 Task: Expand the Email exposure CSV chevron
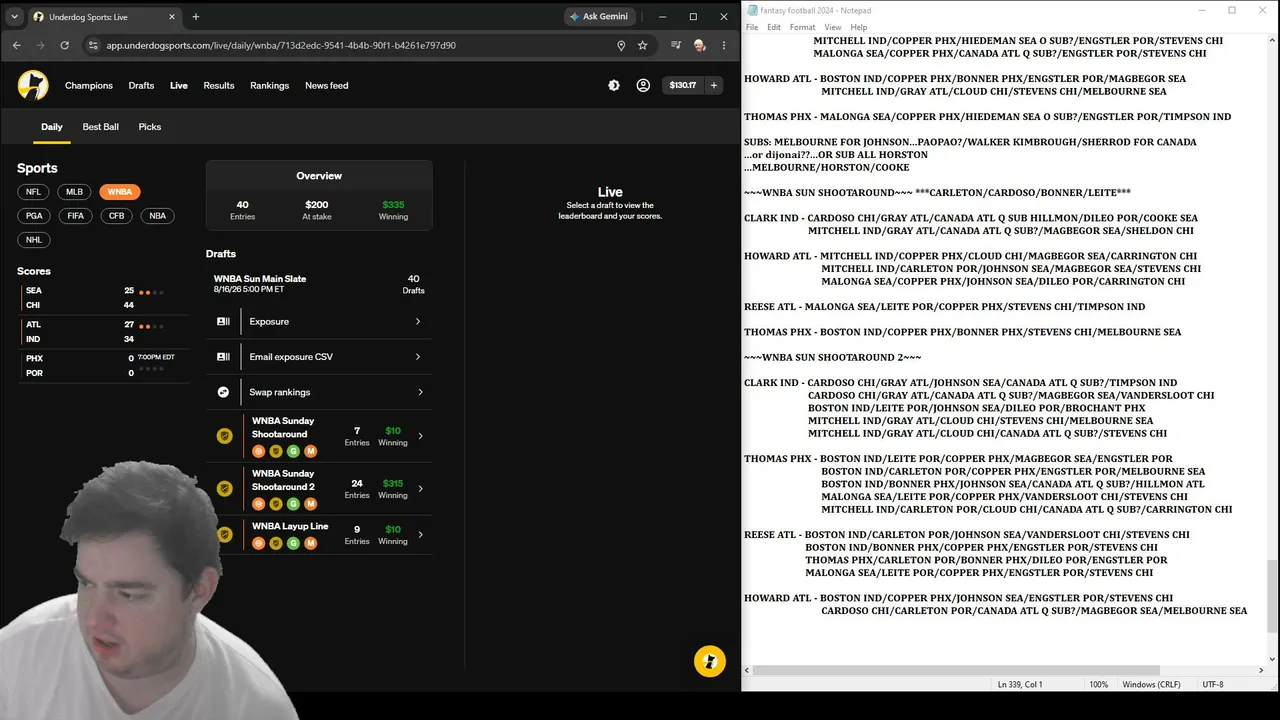(418, 357)
